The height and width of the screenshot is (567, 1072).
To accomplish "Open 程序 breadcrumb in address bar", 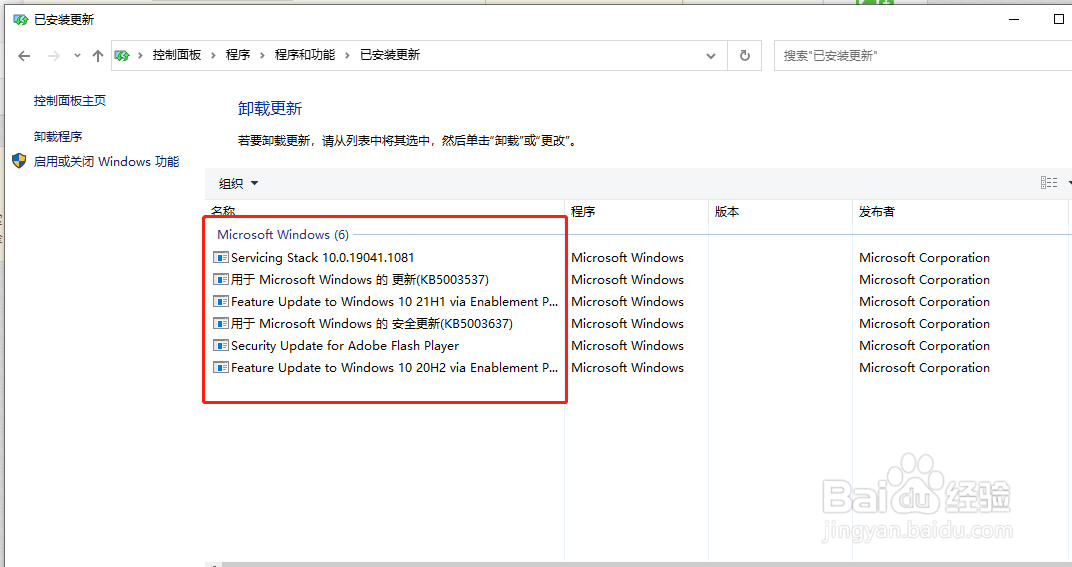I will click(x=238, y=55).
